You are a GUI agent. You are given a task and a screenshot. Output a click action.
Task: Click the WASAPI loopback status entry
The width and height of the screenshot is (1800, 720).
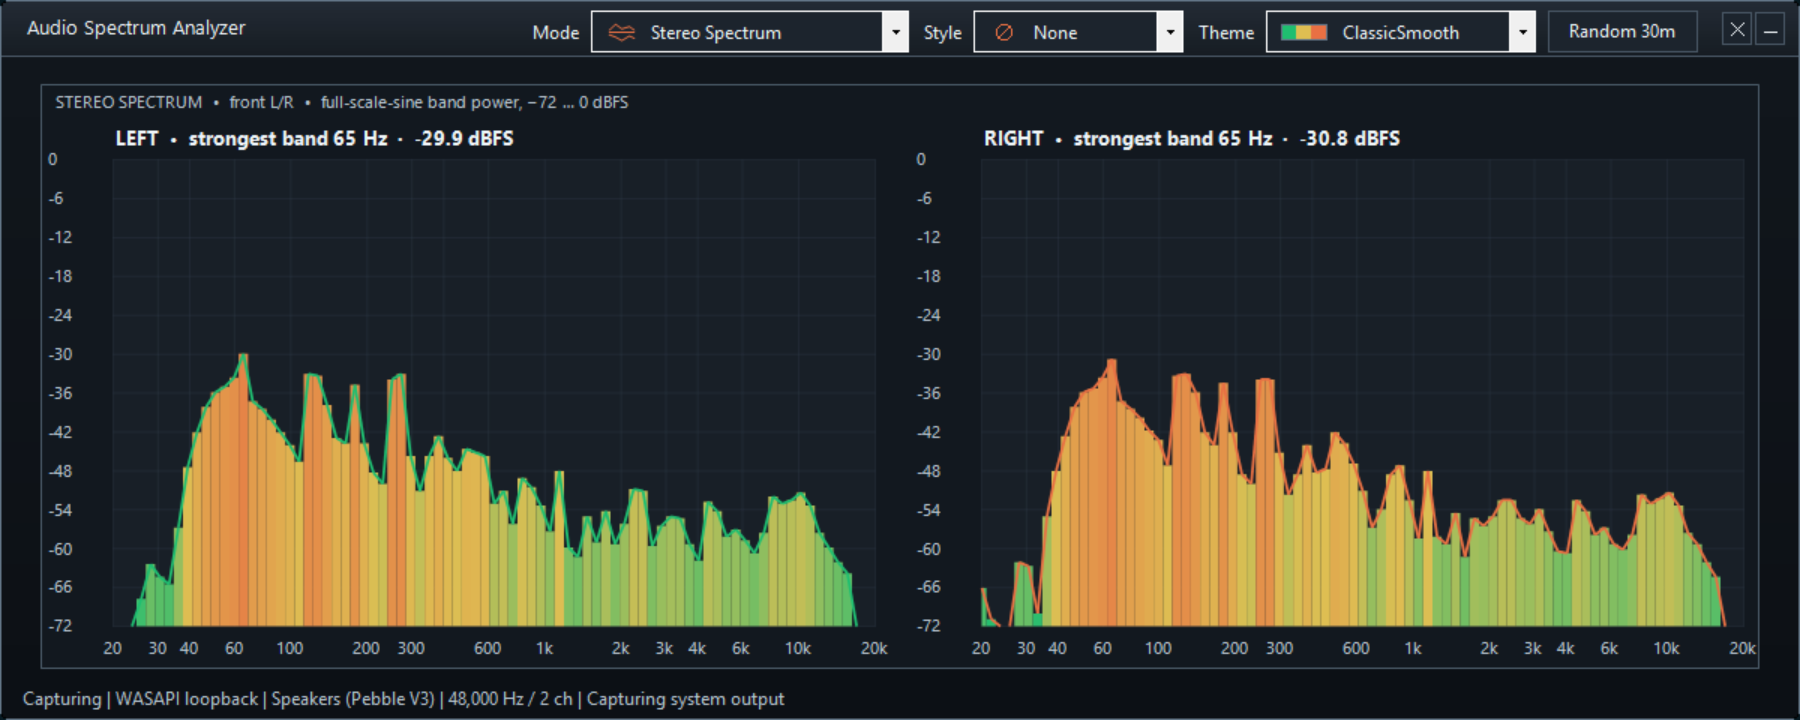click(186, 699)
